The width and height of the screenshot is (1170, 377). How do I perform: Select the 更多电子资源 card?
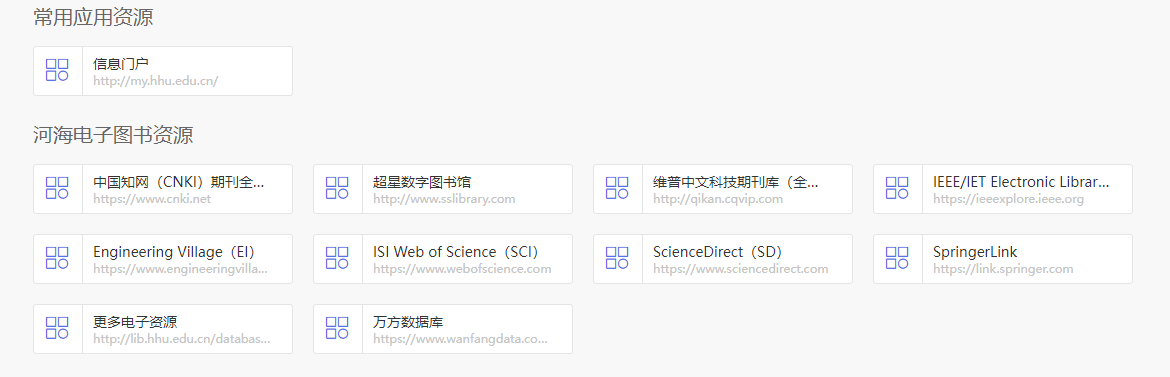[x=163, y=328]
